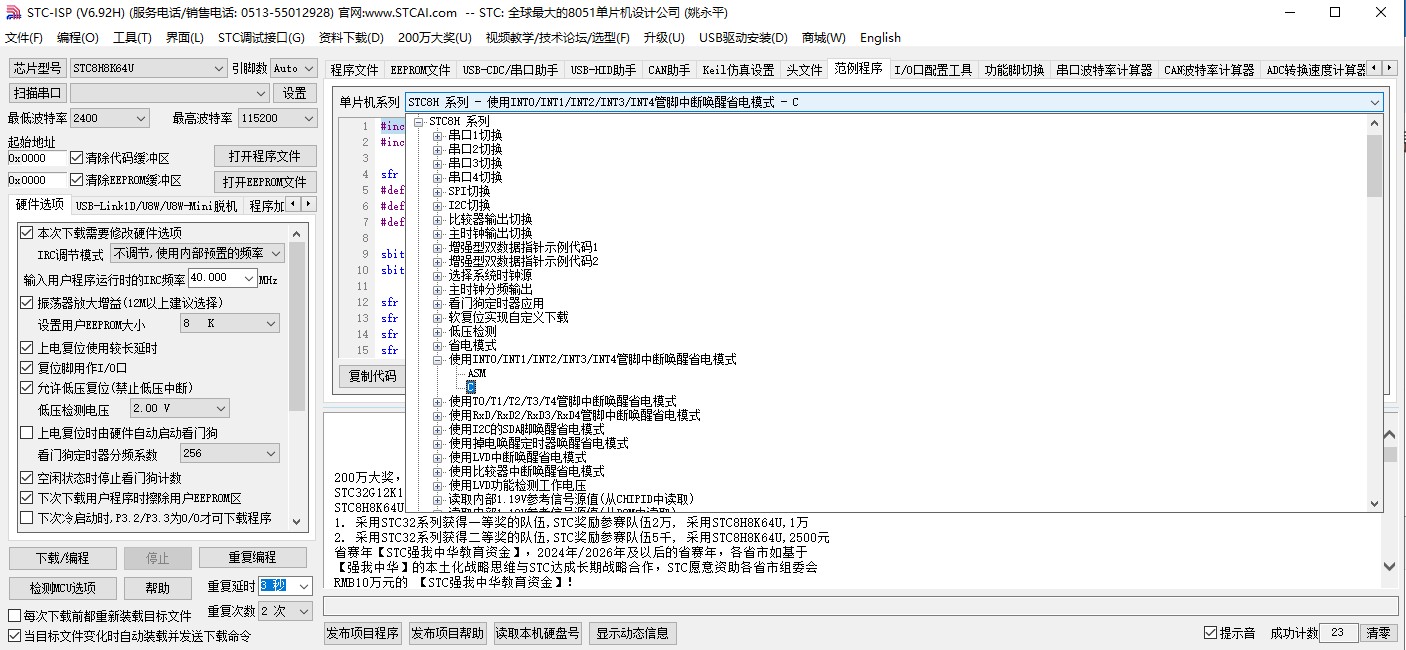Toggle 允许低压复位 checkbox
The height and width of the screenshot is (650, 1406).
(27, 387)
